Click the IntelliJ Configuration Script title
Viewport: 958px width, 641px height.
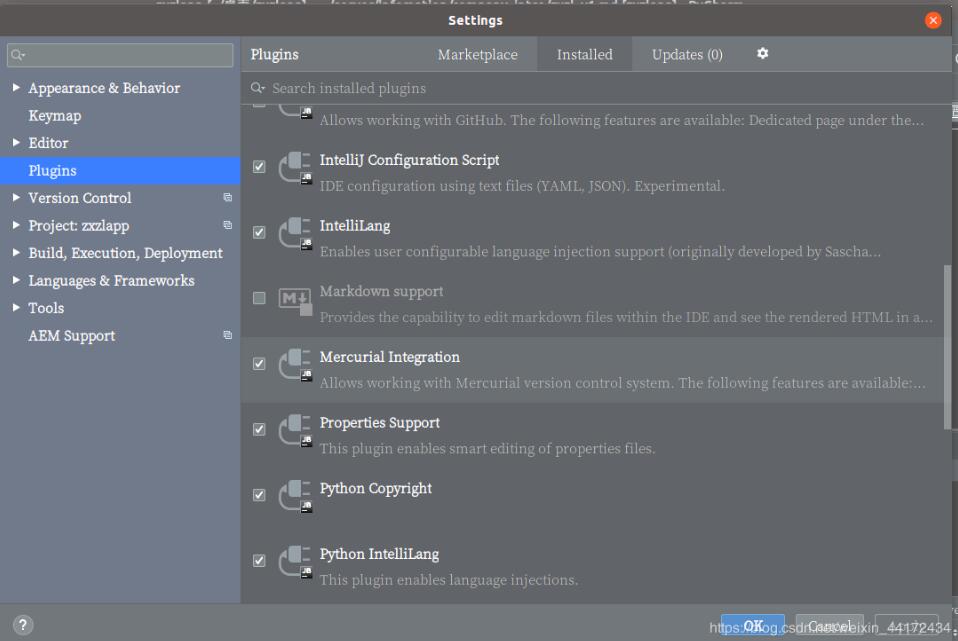coord(409,160)
